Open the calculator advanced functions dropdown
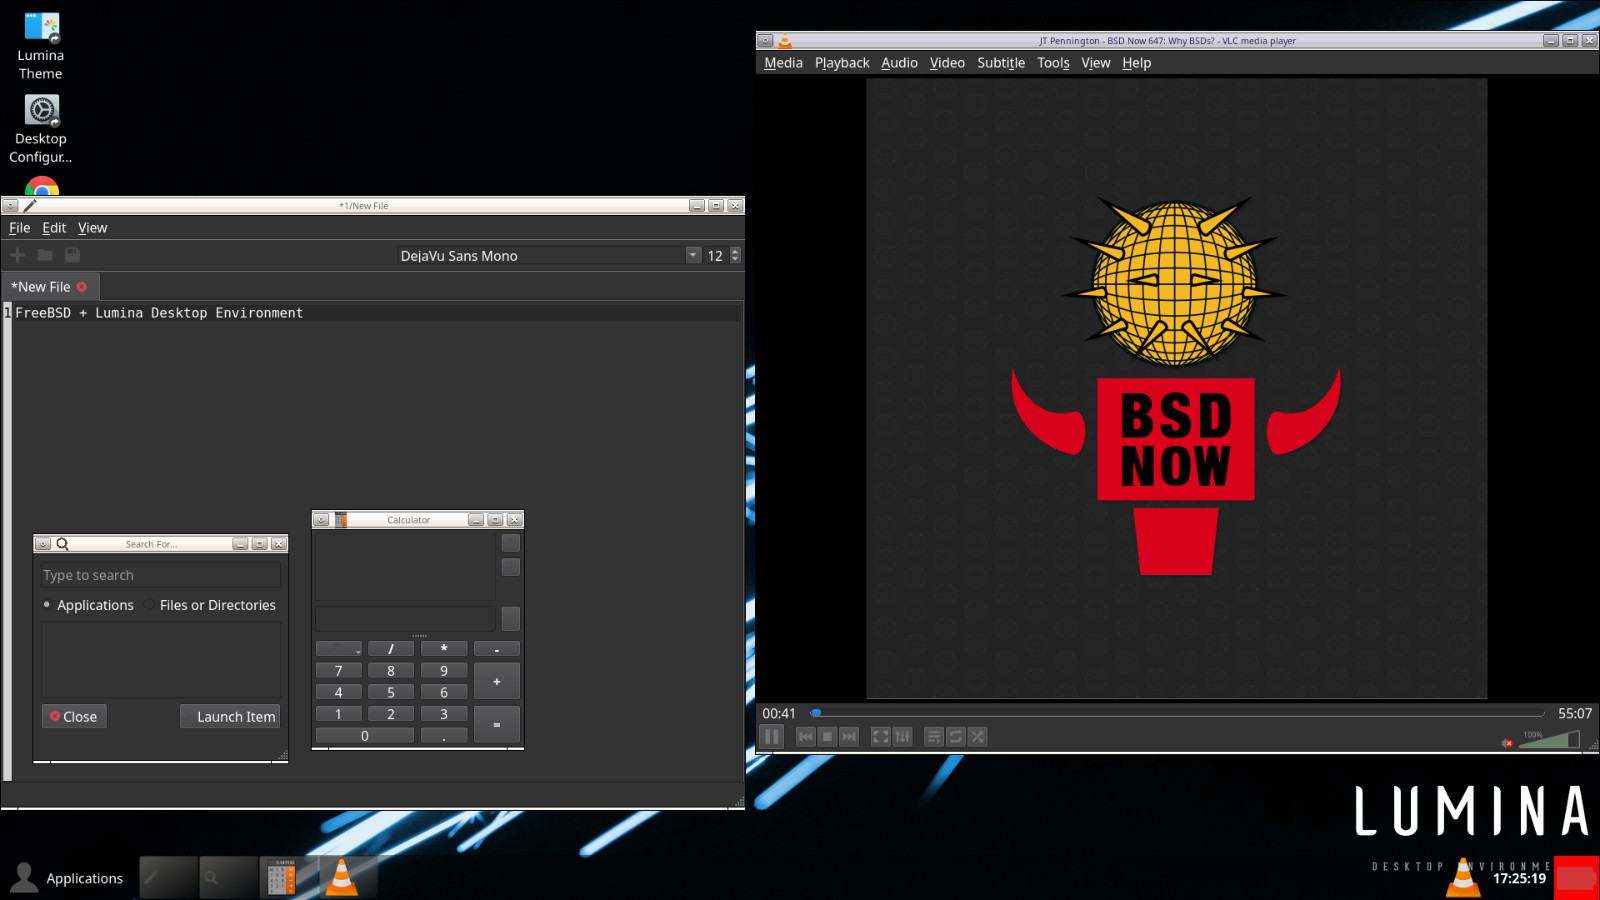Image resolution: width=1600 pixels, height=900 pixels. (x=339, y=648)
